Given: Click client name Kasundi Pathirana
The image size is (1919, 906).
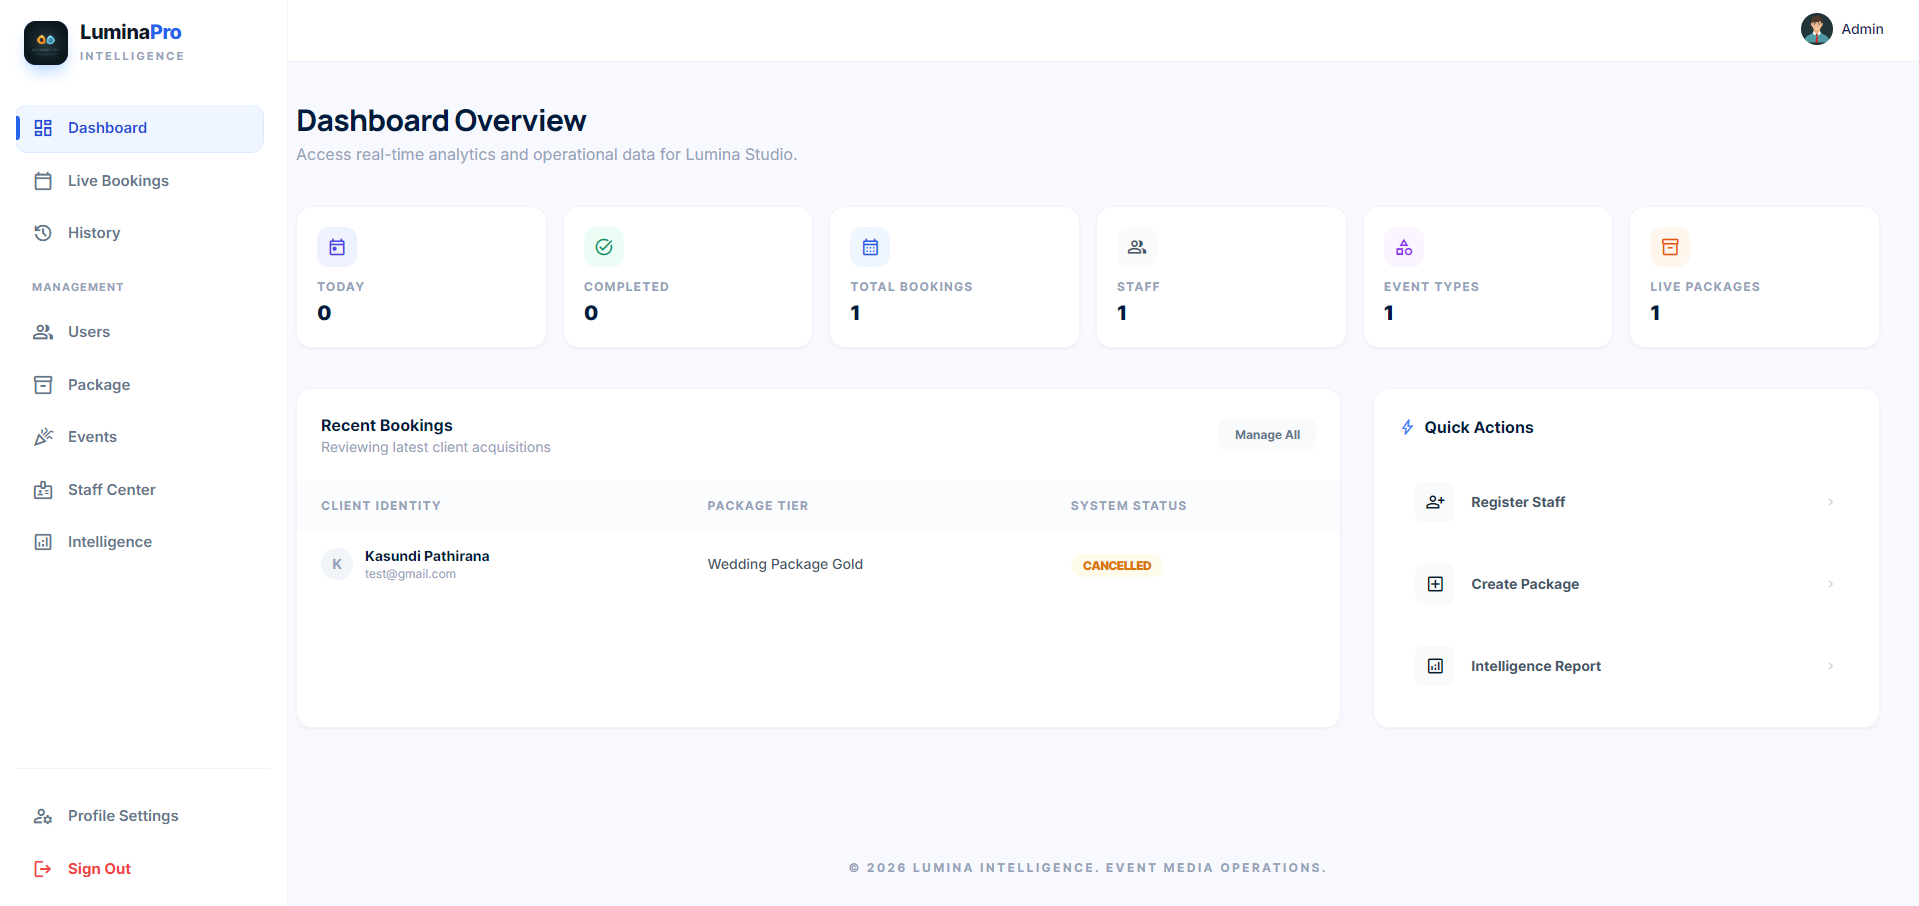Looking at the screenshot, I should tap(427, 556).
